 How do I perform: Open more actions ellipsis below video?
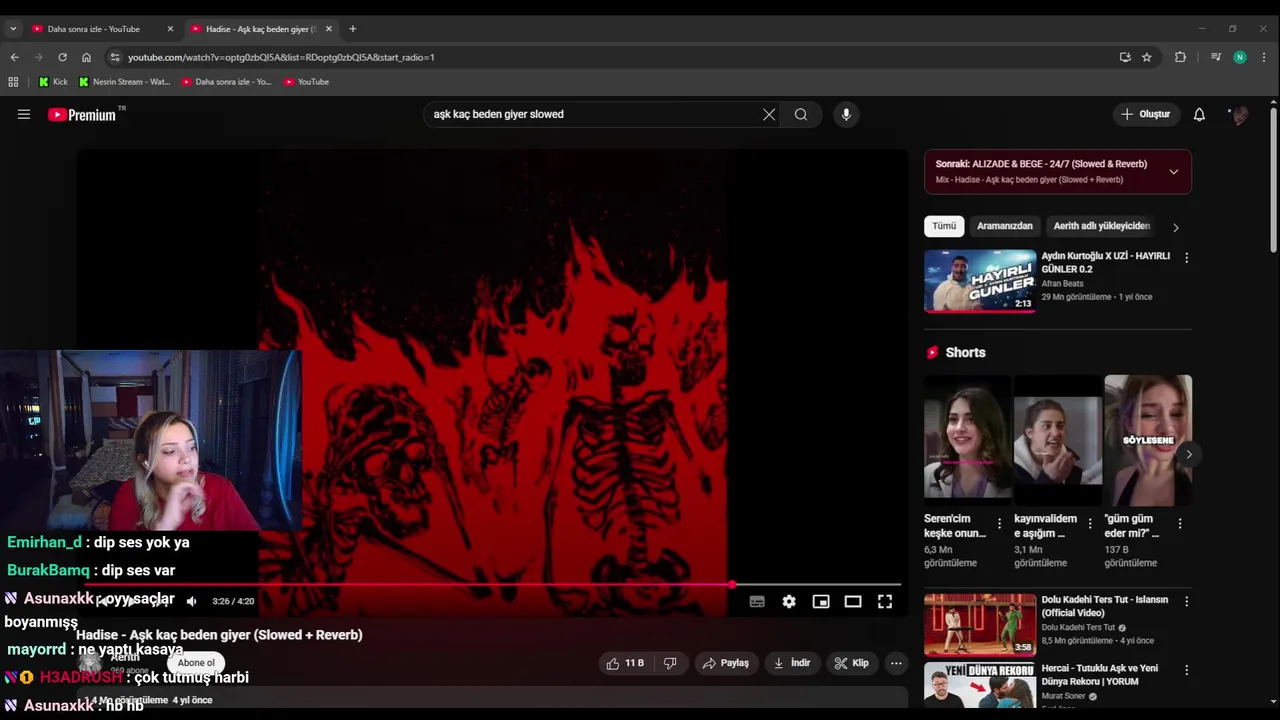pyautogui.click(x=896, y=663)
